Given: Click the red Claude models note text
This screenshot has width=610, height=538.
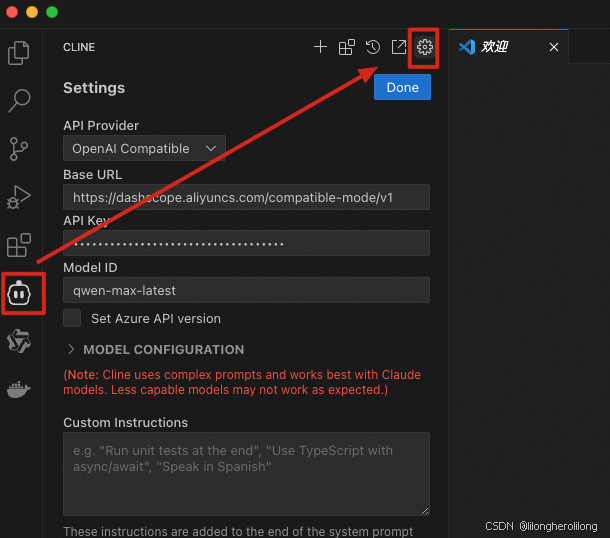Looking at the screenshot, I should (x=242, y=382).
